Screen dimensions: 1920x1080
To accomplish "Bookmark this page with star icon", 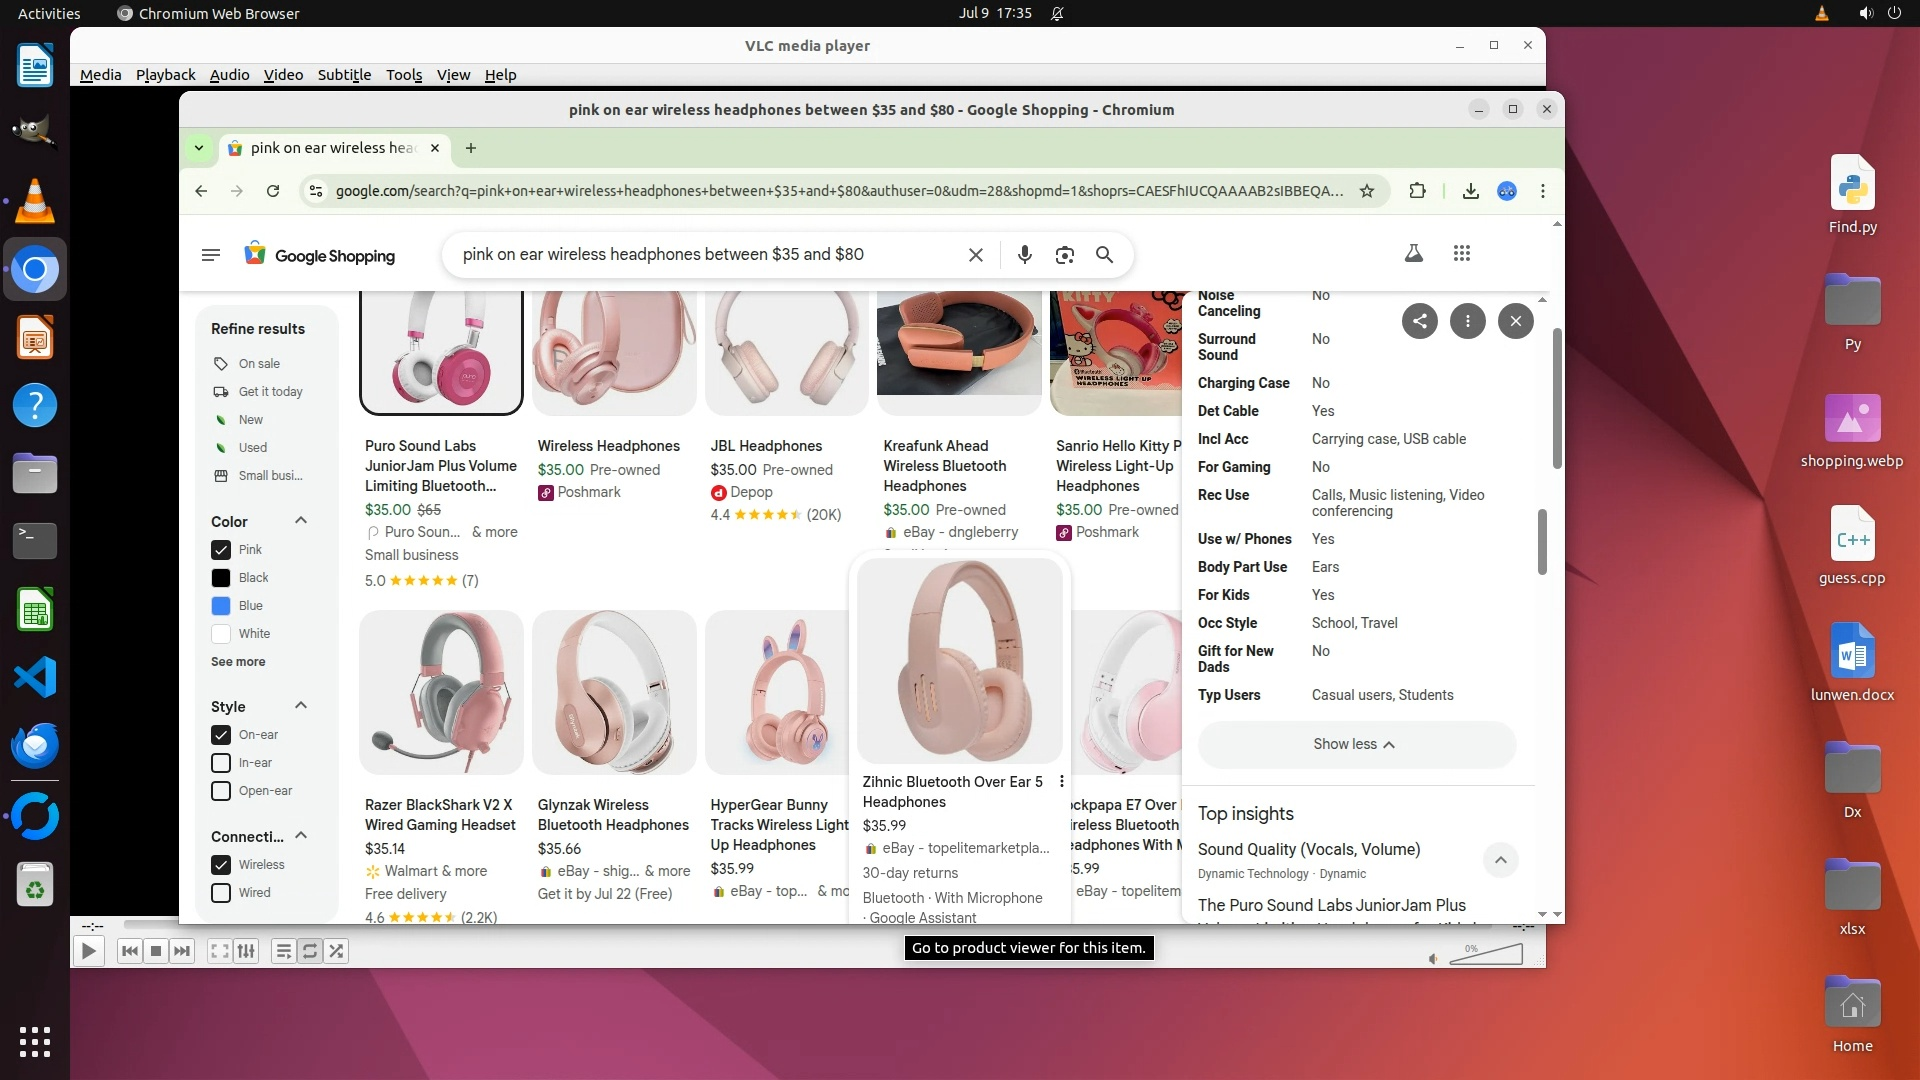I will pyautogui.click(x=1366, y=191).
